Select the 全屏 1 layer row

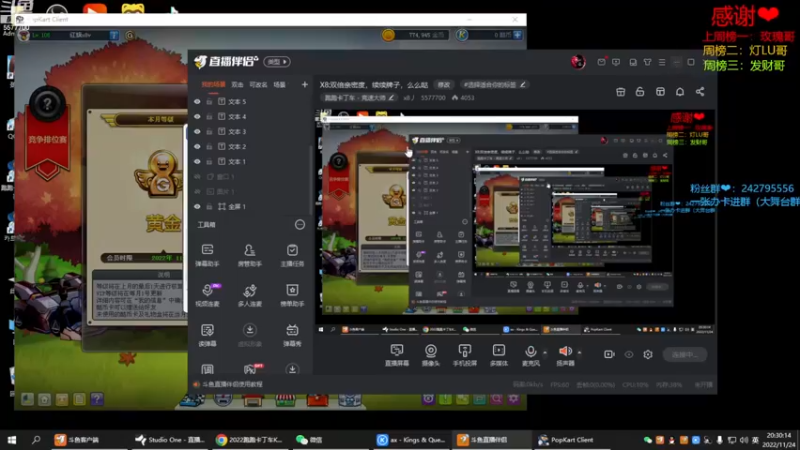click(251, 206)
